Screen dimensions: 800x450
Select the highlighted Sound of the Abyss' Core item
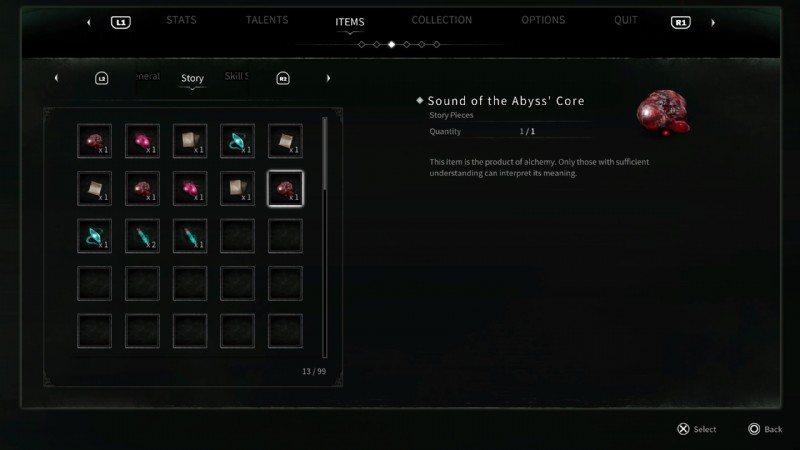point(285,188)
